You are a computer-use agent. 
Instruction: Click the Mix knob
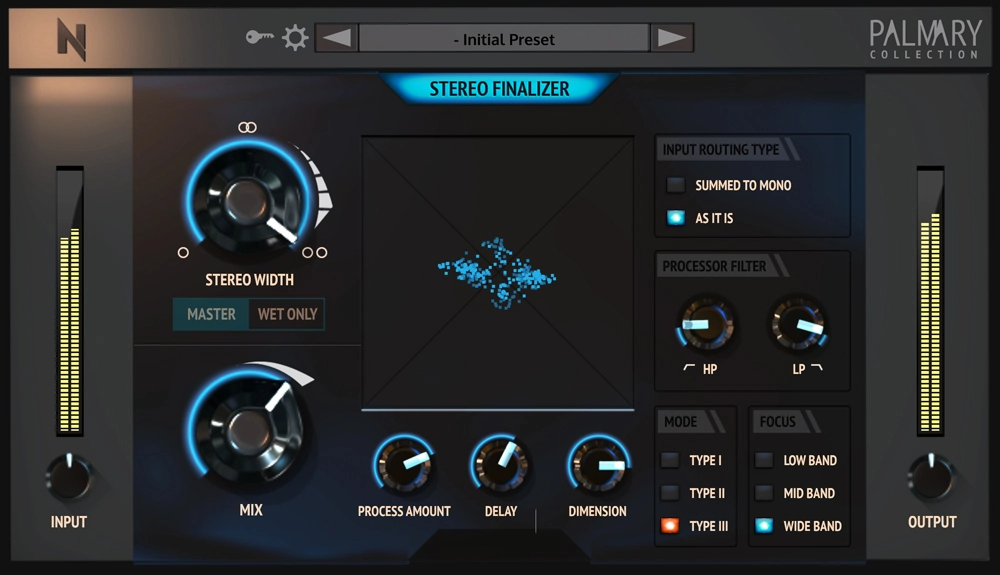(x=245, y=428)
